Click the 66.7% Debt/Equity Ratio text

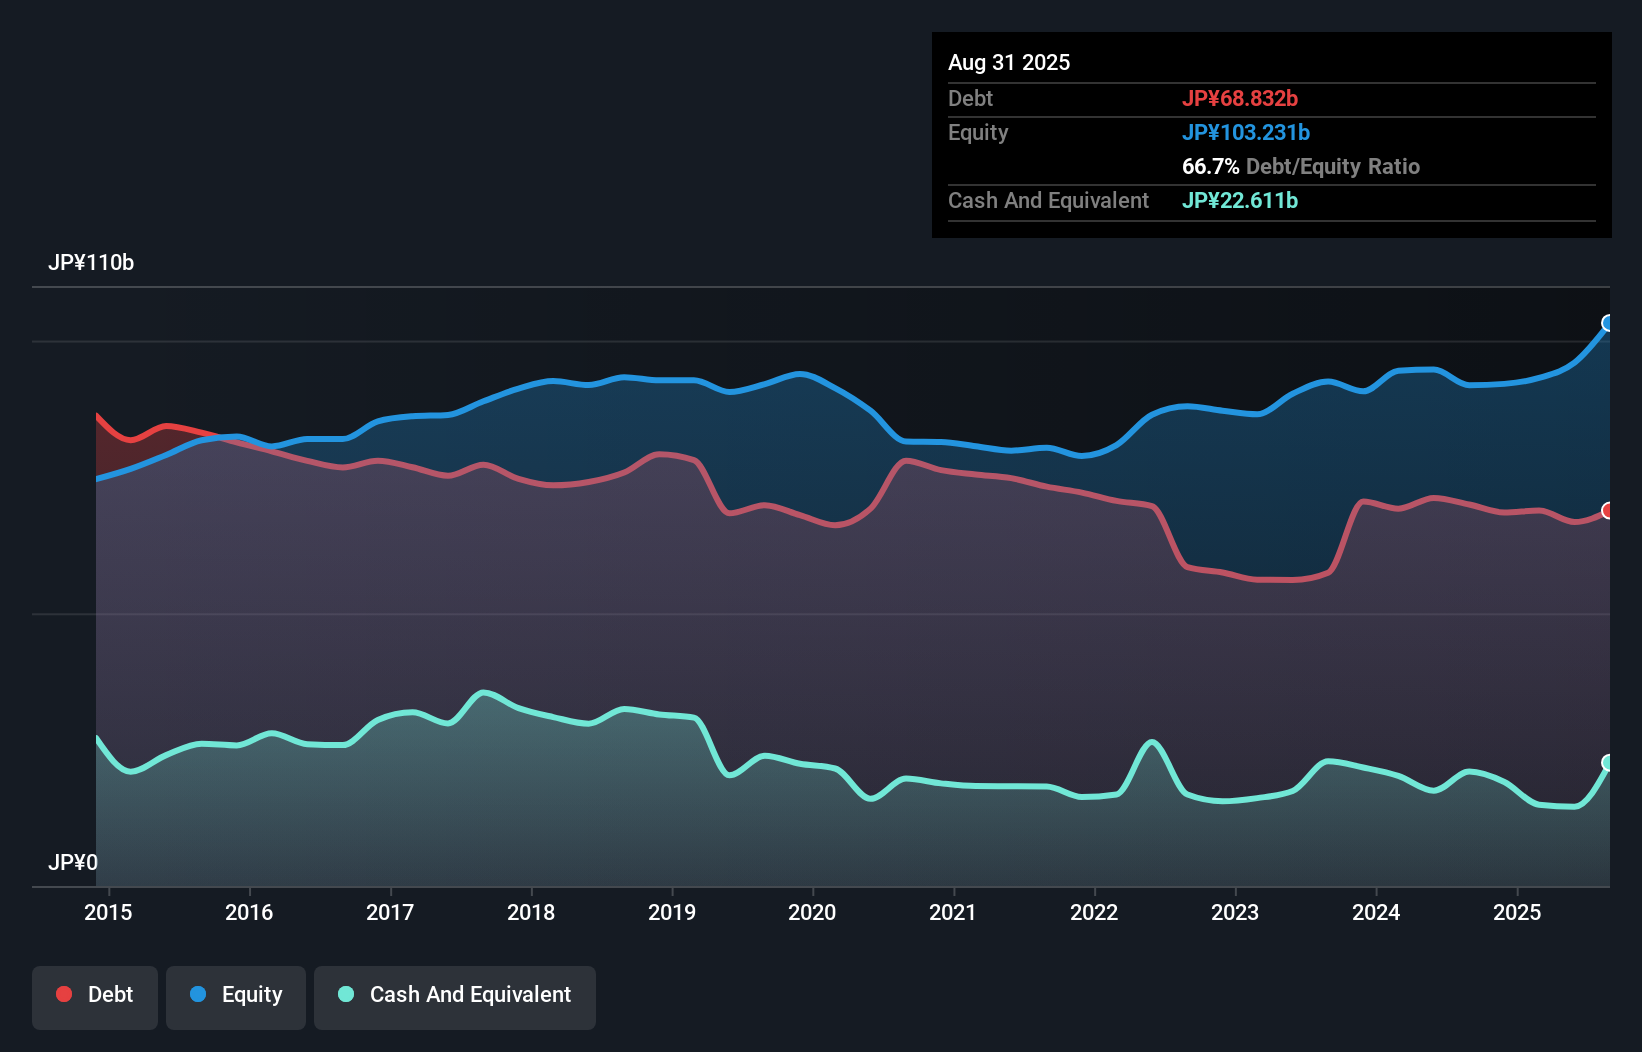point(1300,166)
